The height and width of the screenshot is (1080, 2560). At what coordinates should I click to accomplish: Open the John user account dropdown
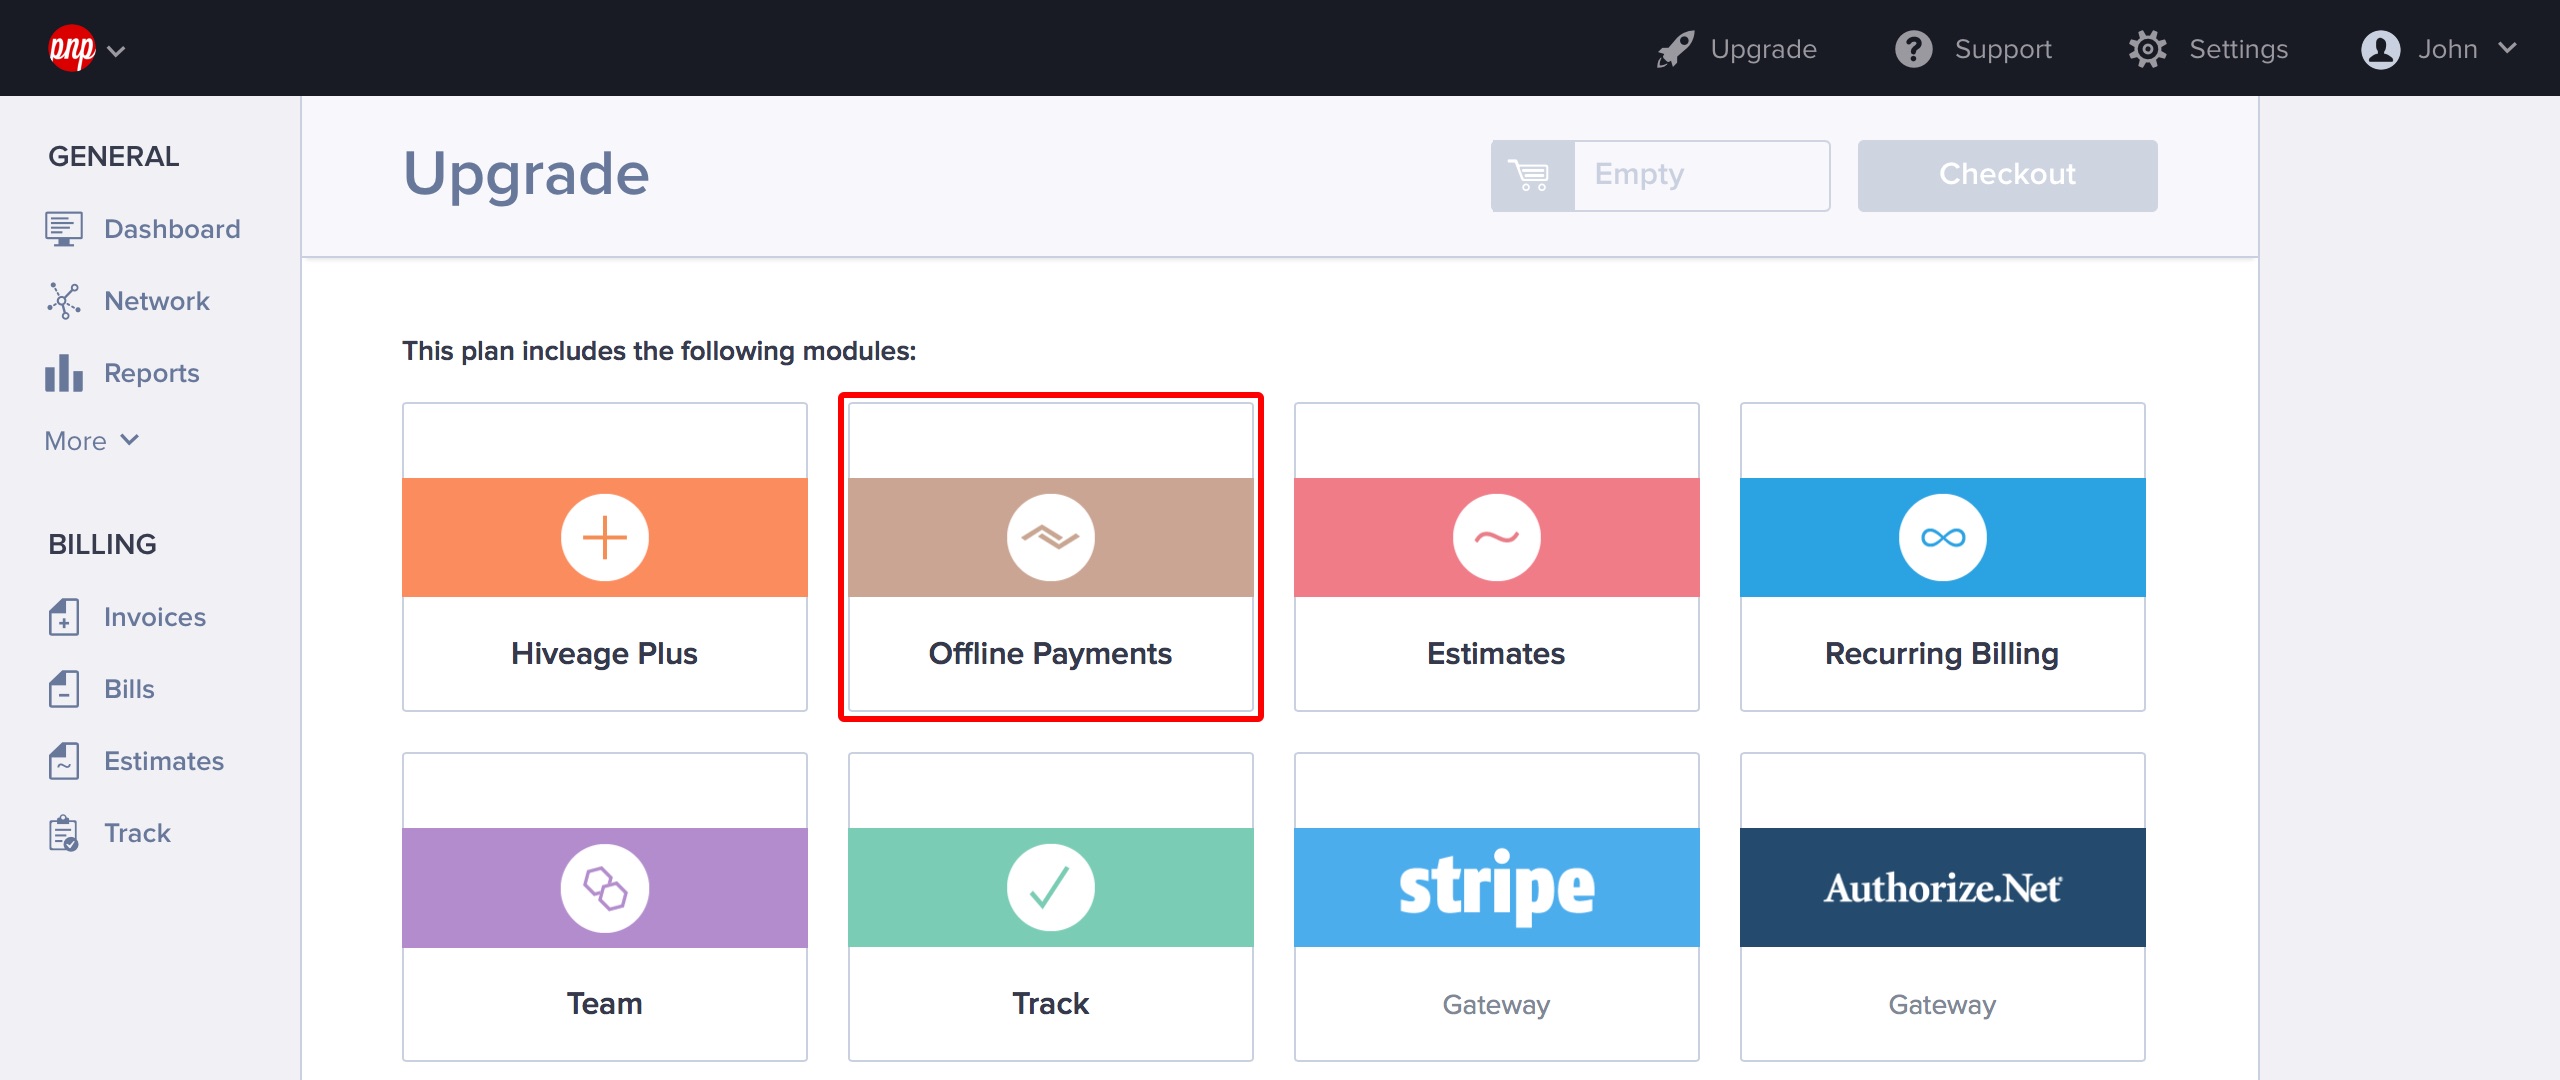coord(2438,49)
